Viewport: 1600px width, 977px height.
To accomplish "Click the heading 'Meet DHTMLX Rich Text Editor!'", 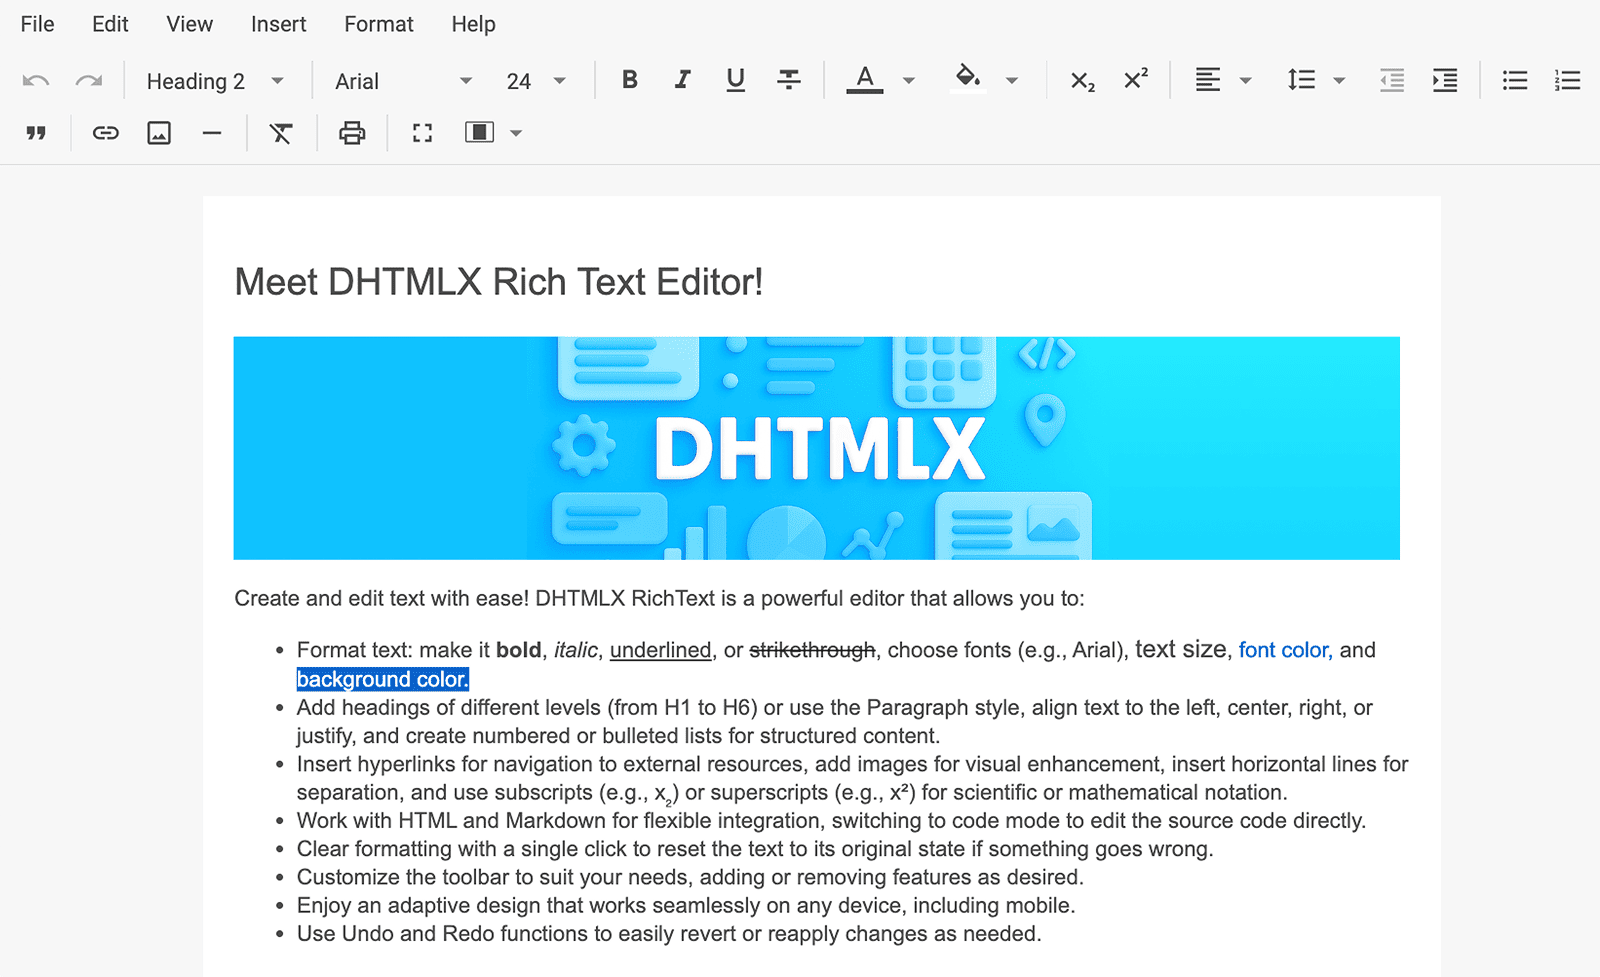I will pyautogui.click(x=498, y=282).
